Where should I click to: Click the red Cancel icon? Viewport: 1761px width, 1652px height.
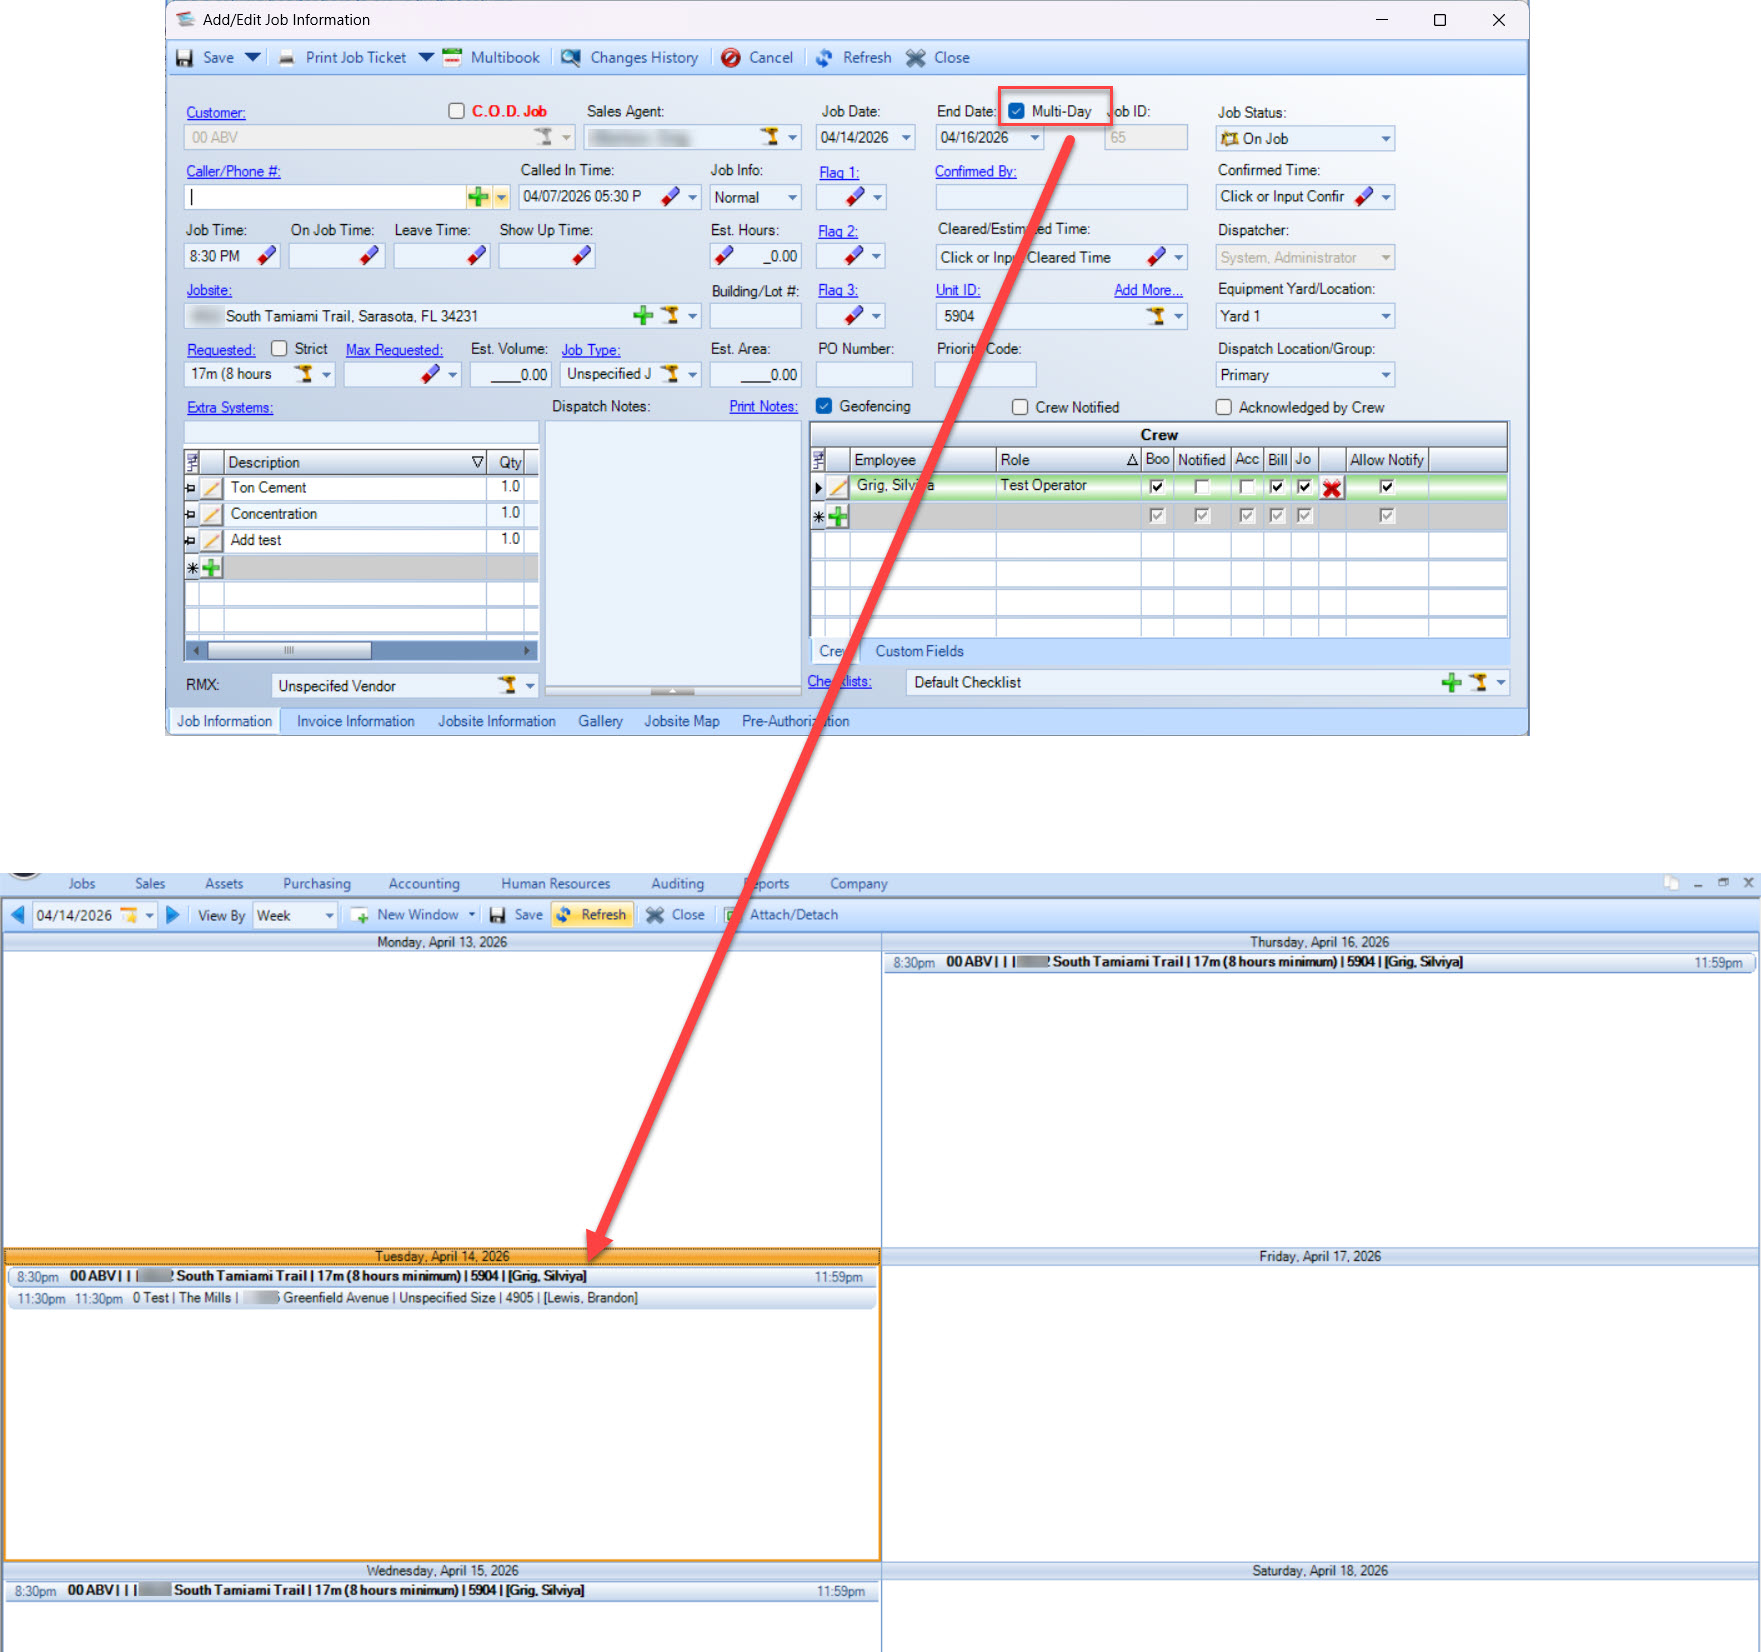pos(731,58)
